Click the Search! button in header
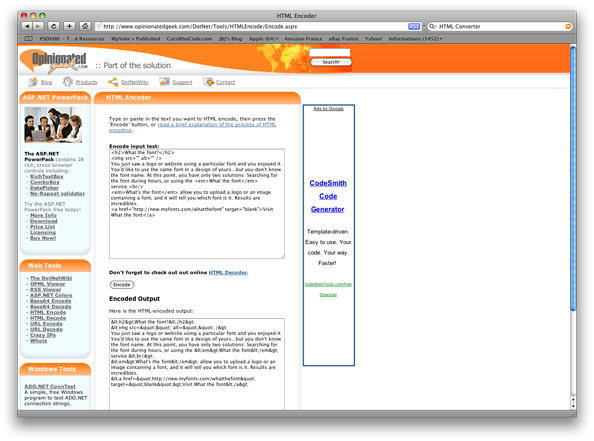 (331, 62)
